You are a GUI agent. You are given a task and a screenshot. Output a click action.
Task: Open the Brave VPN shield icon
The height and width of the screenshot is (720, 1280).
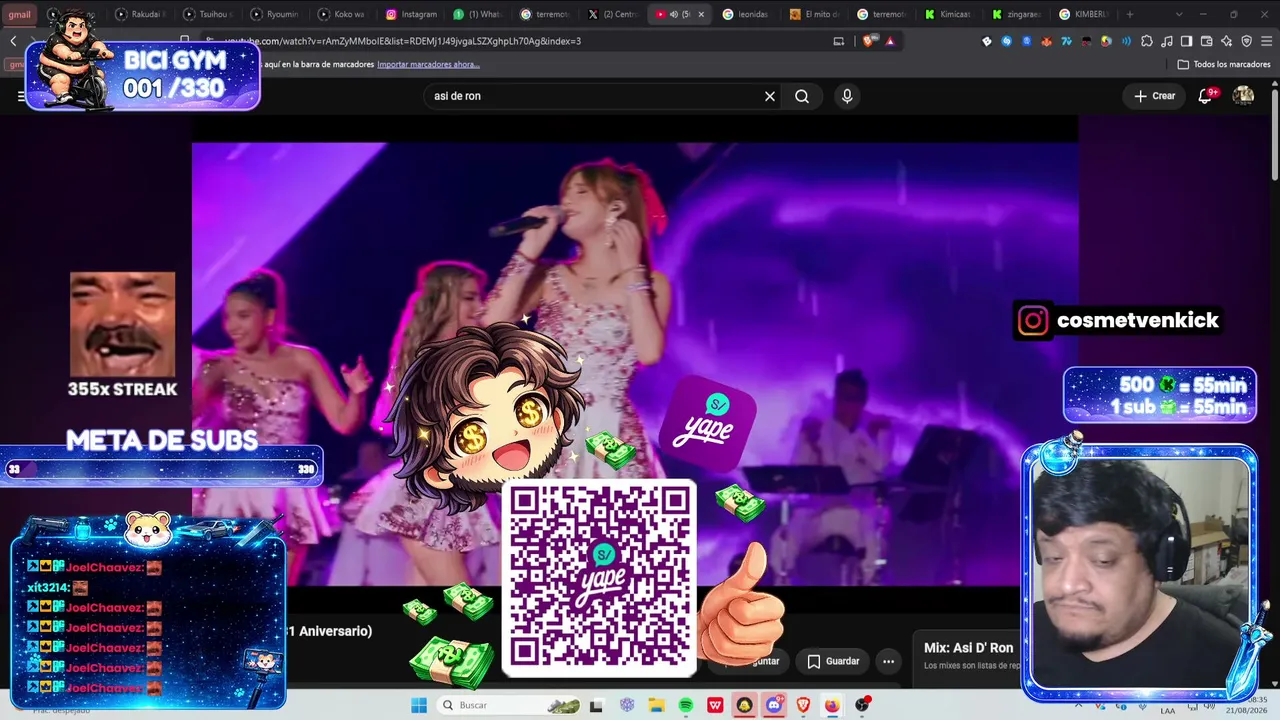(1247, 41)
